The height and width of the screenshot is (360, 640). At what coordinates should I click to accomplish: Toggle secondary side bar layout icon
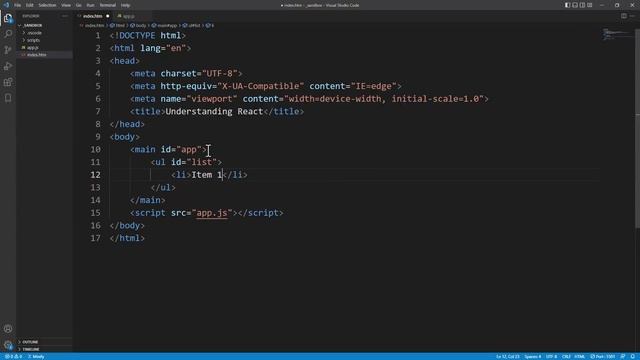pyautogui.click(x=582, y=5)
